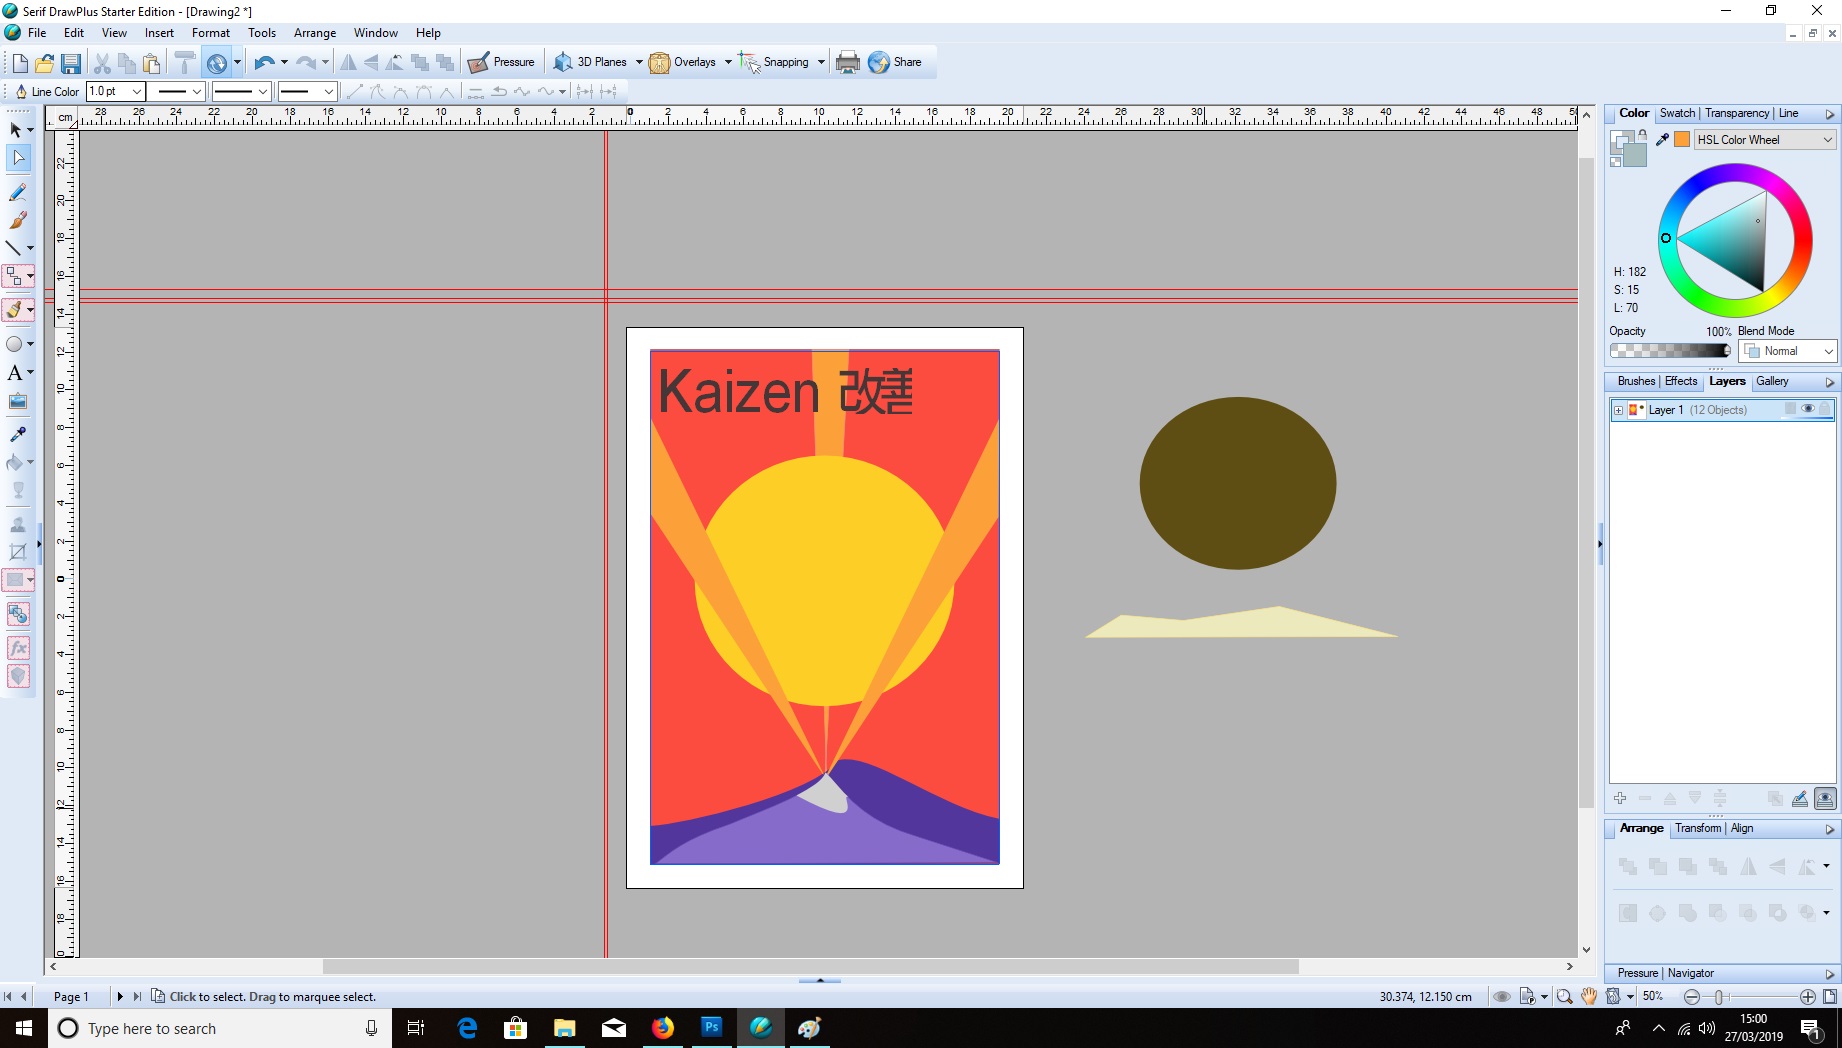Click the Save disk icon
The height and width of the screenshot is (1048, 1842).
tap(71, 63)
